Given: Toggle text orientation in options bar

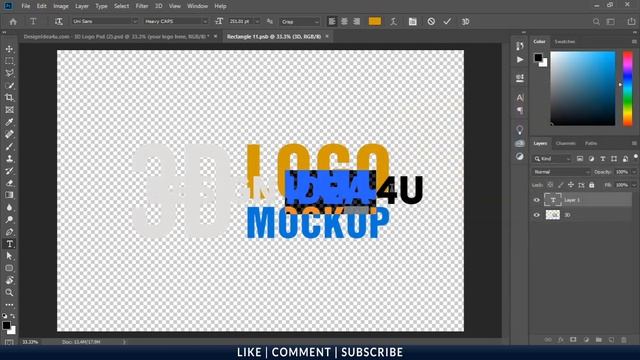Looking at the screenshot, I should click(x=59, y=22).
